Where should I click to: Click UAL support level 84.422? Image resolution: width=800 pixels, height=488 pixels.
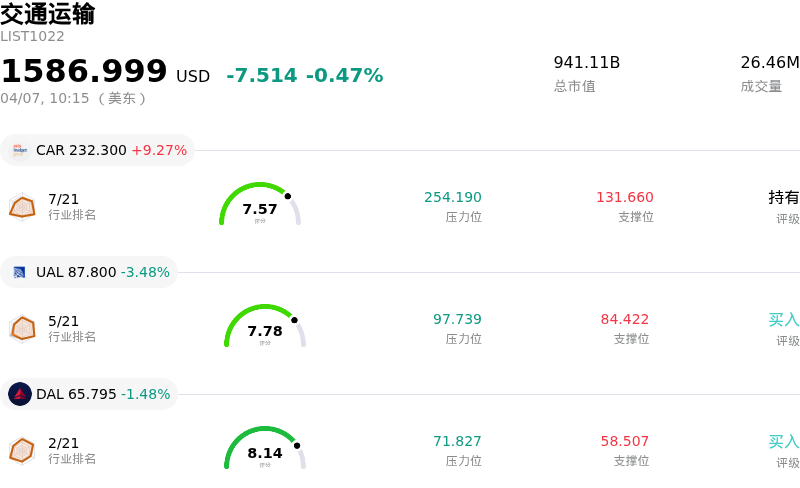coord(625,319)
